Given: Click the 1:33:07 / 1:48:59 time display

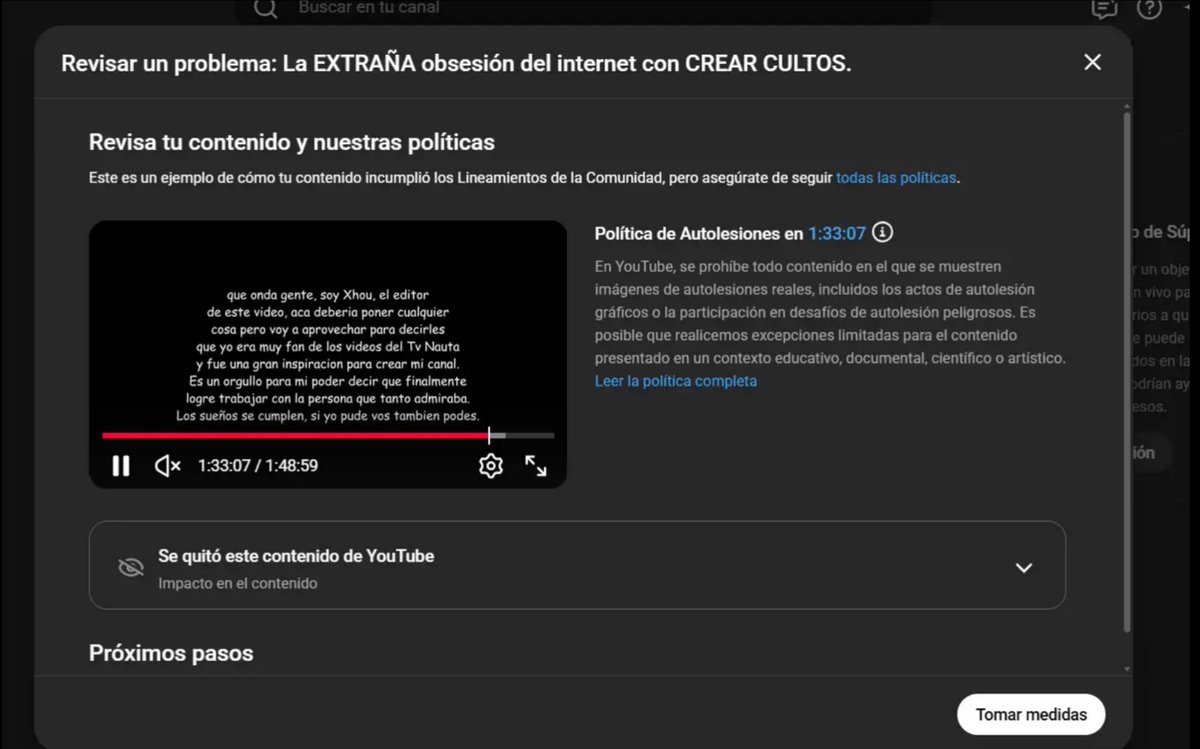Looking at the screenshot, I should (258, 465).
